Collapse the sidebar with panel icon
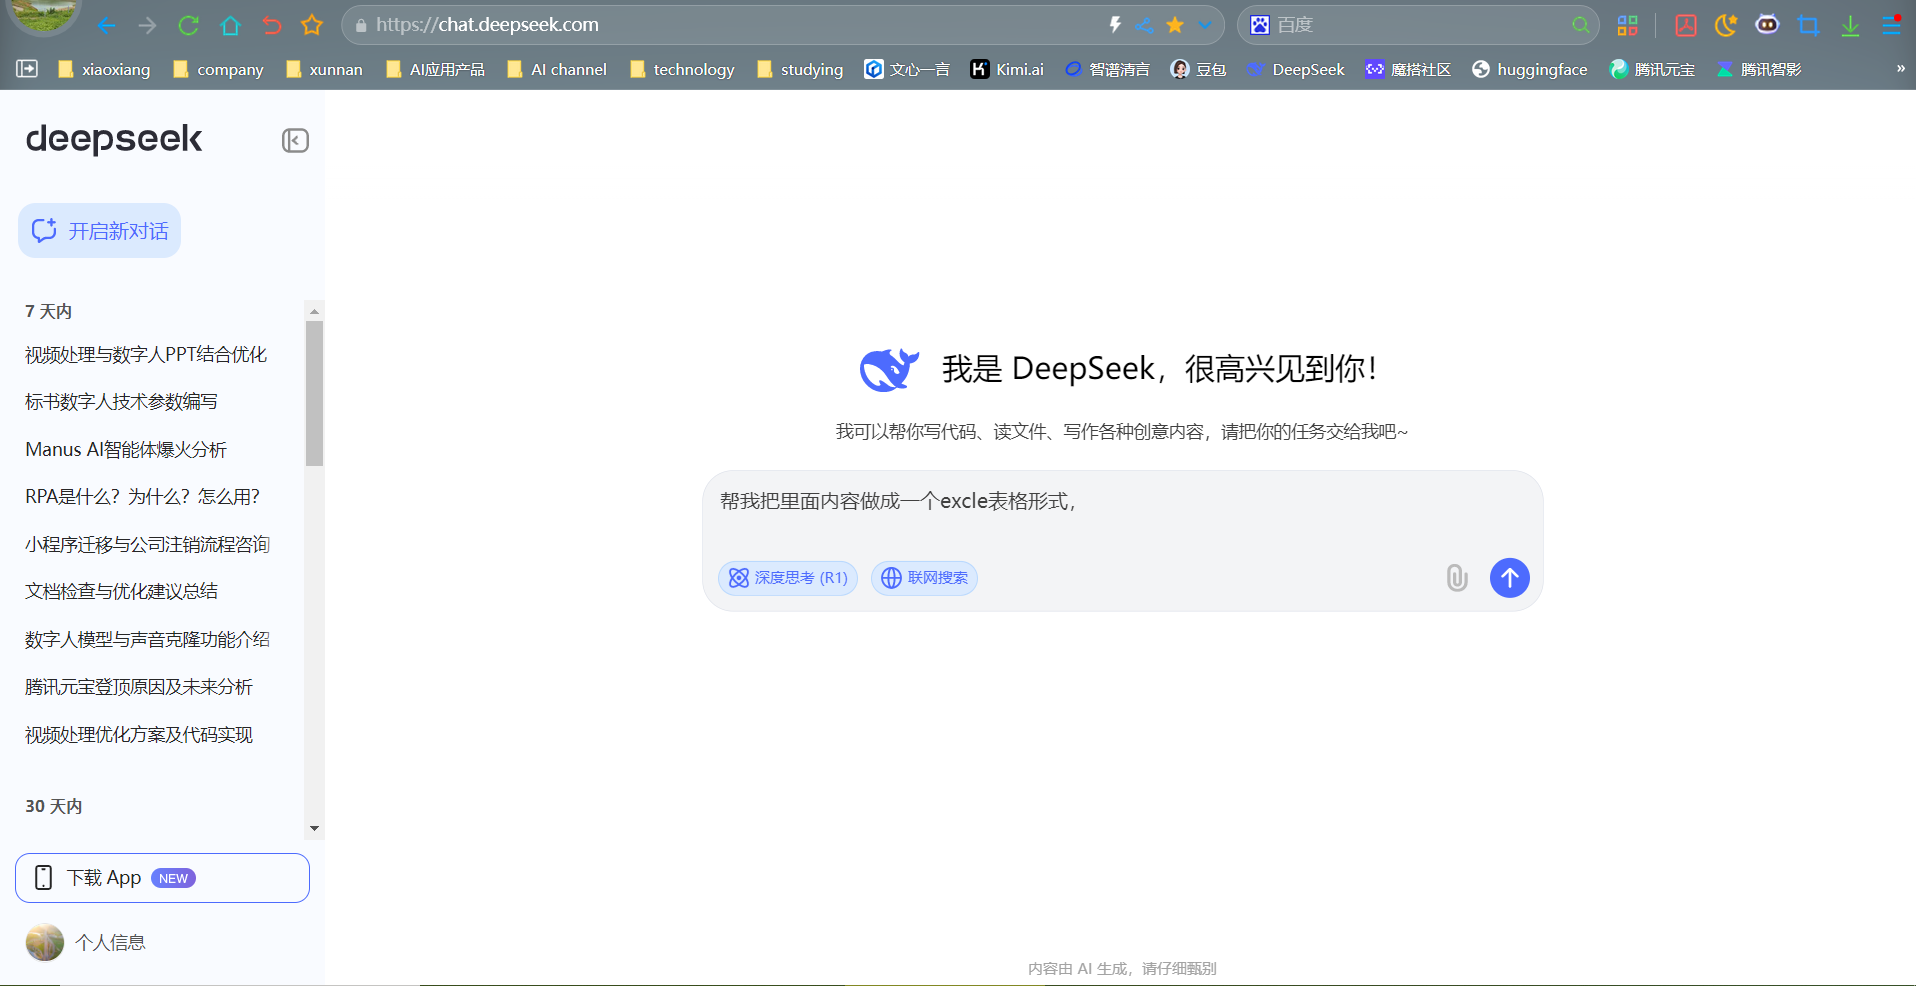1916x986 pixels. click(x=295, y=140)
